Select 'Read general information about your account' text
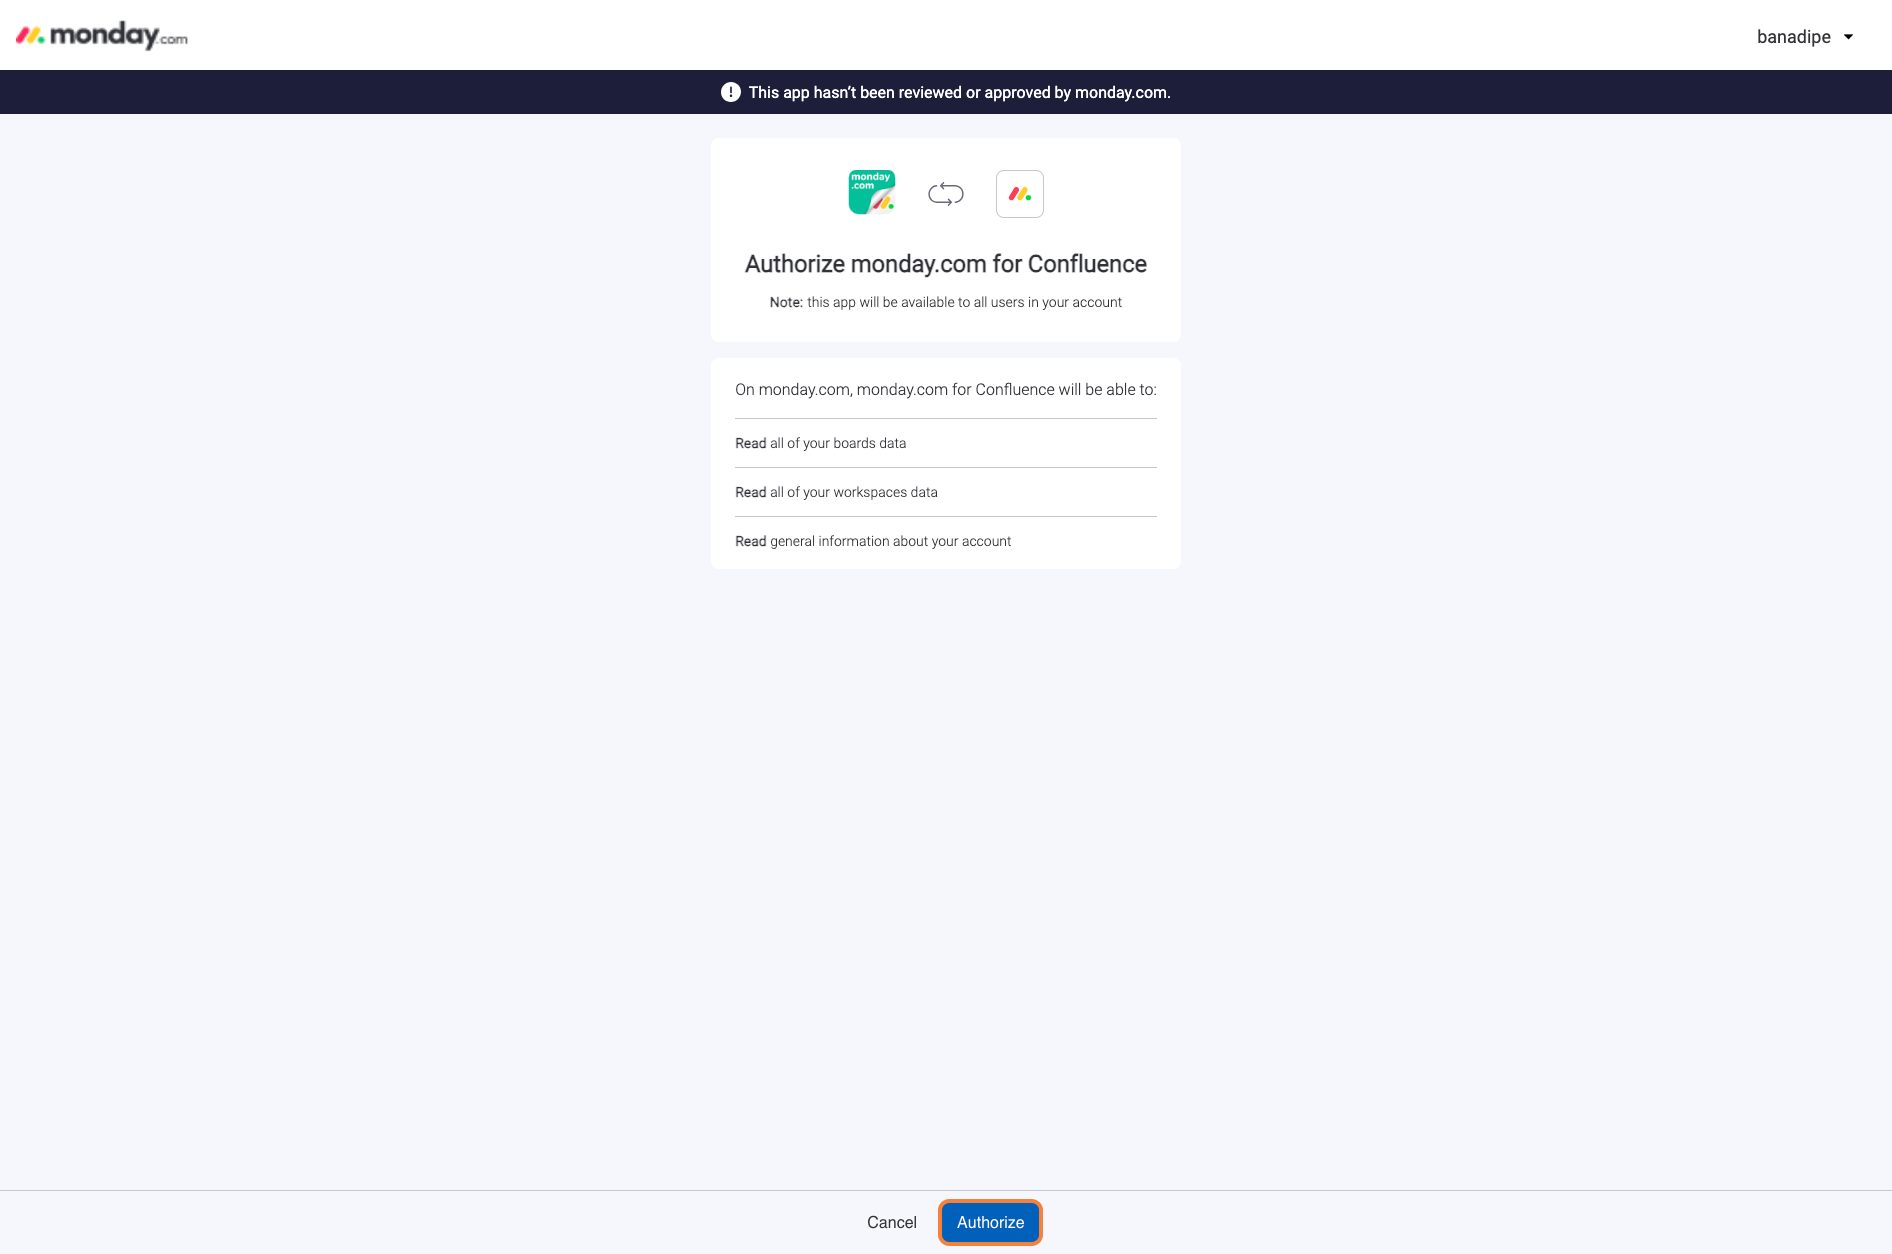 click(x=873, y=541)
